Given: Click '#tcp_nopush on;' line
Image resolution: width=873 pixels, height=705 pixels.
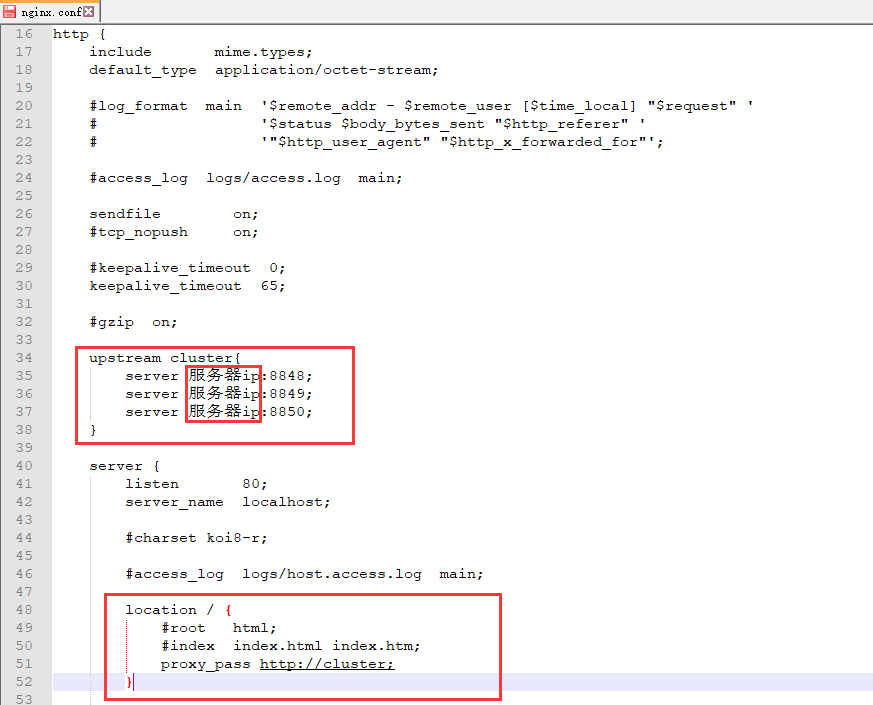Looking at the screenshot, I should click(174, 232).
